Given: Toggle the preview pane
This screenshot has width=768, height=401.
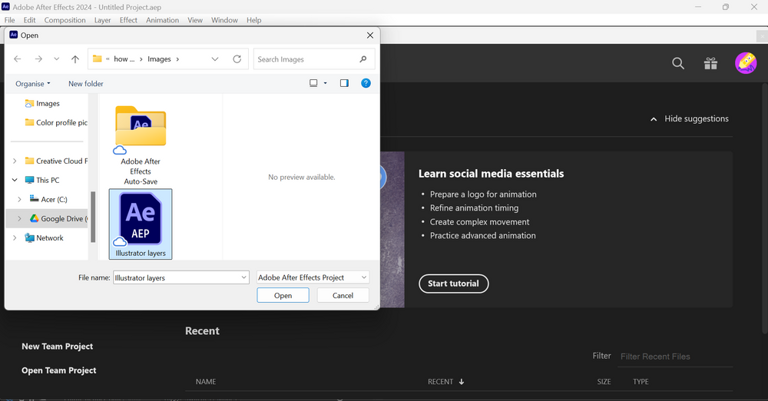Looking at the screenshot, I should pyautogui.click(x=344, y=83).
